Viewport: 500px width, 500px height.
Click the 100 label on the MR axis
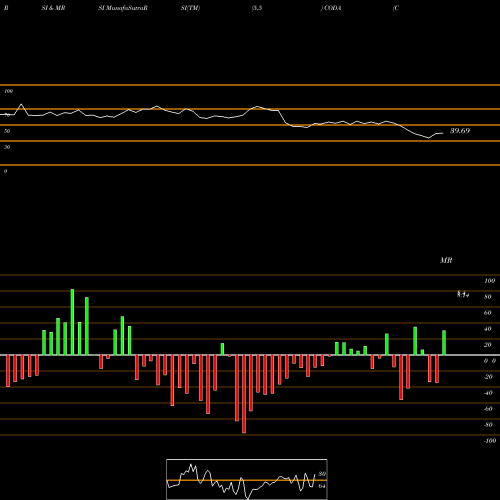[x=490, y=281]
